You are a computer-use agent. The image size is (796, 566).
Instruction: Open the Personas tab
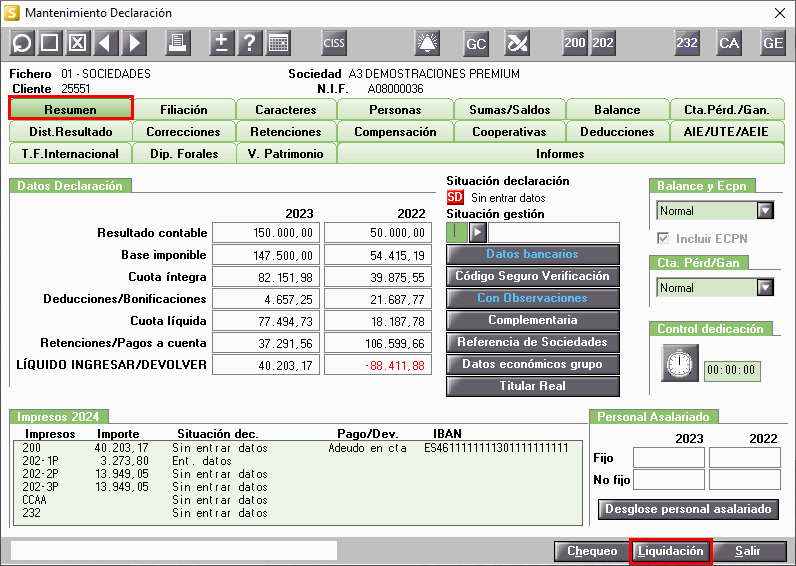(395, 109)
